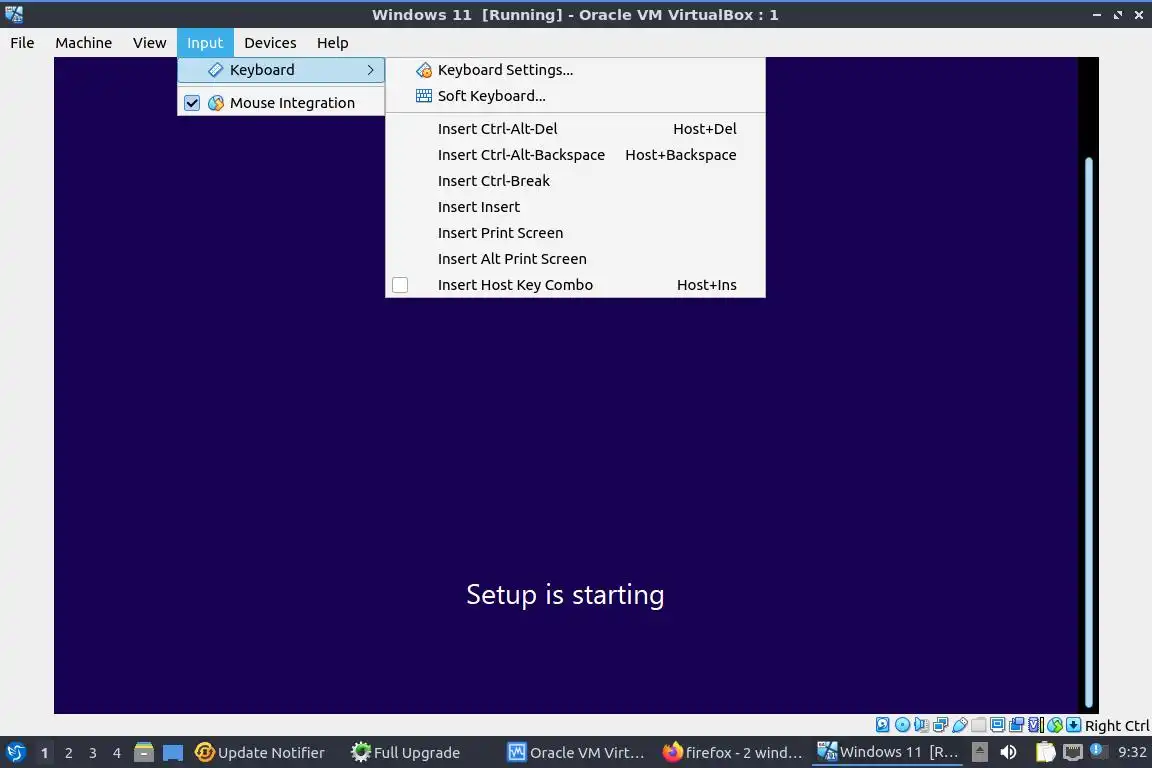Click the Windows 11 [Running] taskbar item
This screenshot has height=768, width=1152.
[x=887, y=752]
